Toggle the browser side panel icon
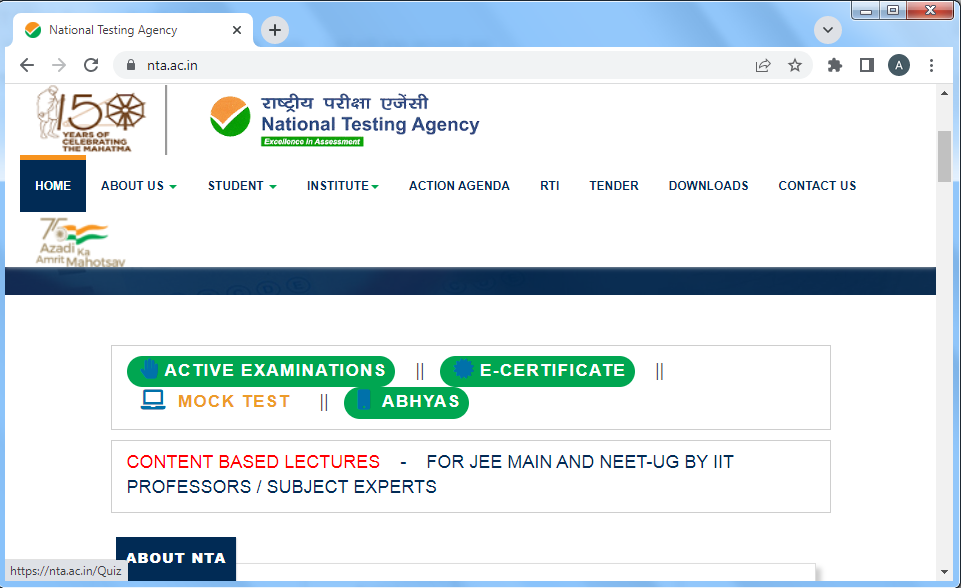 (867, 65)
